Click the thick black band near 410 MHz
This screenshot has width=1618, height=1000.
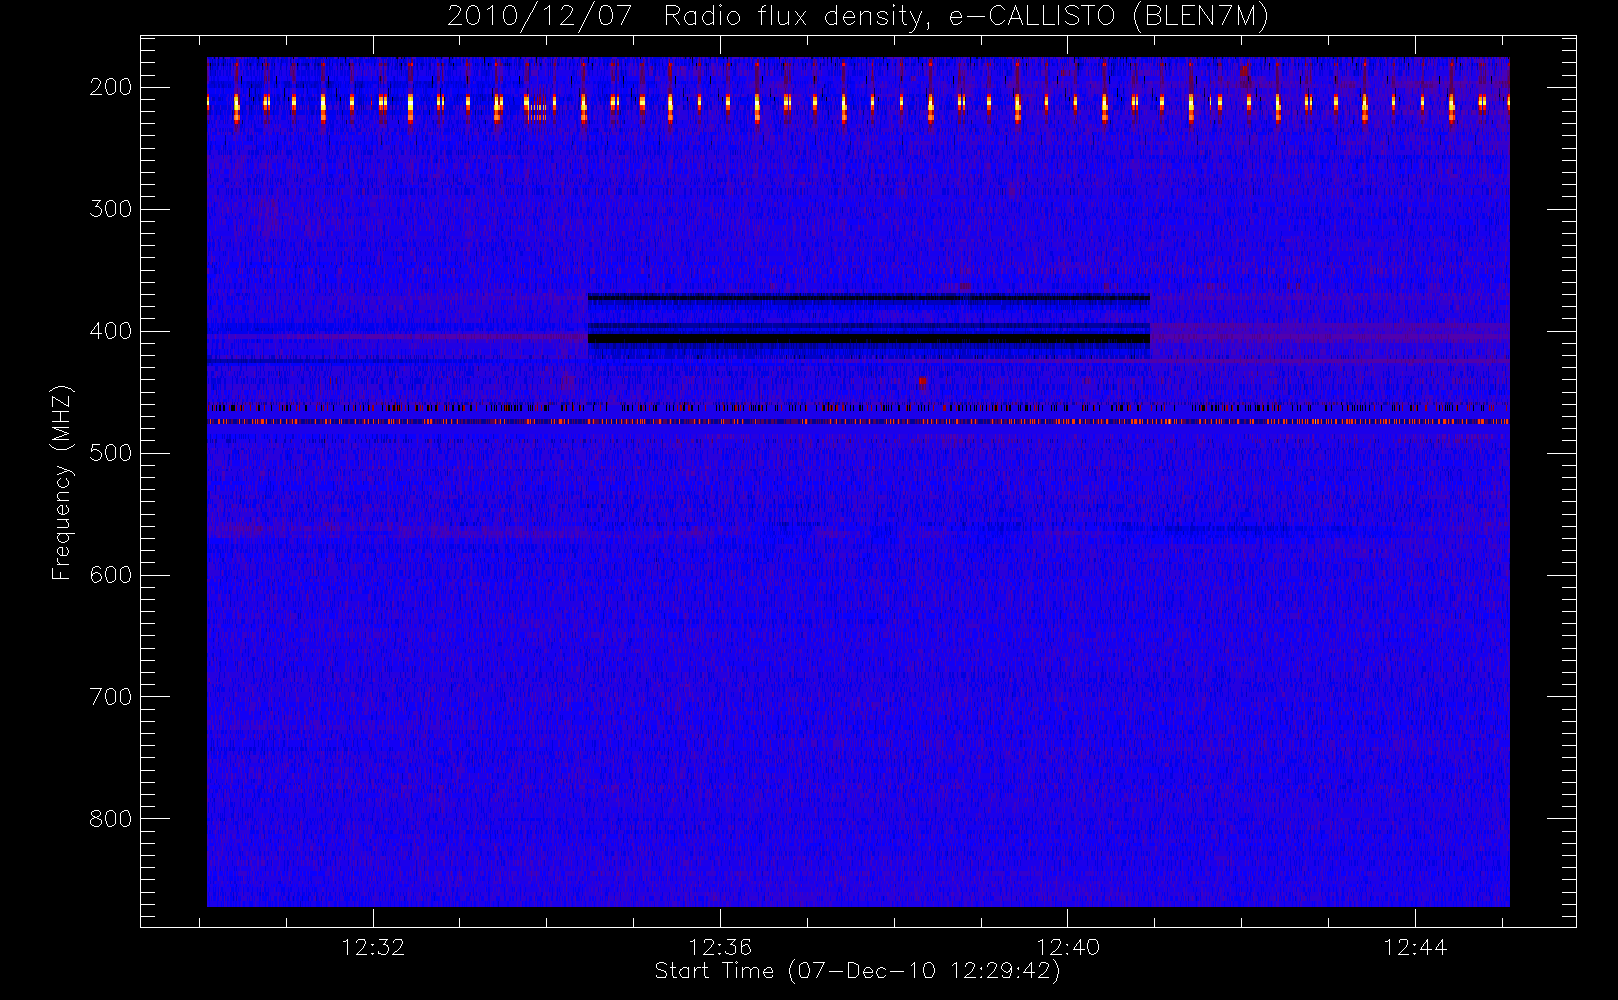869,339
